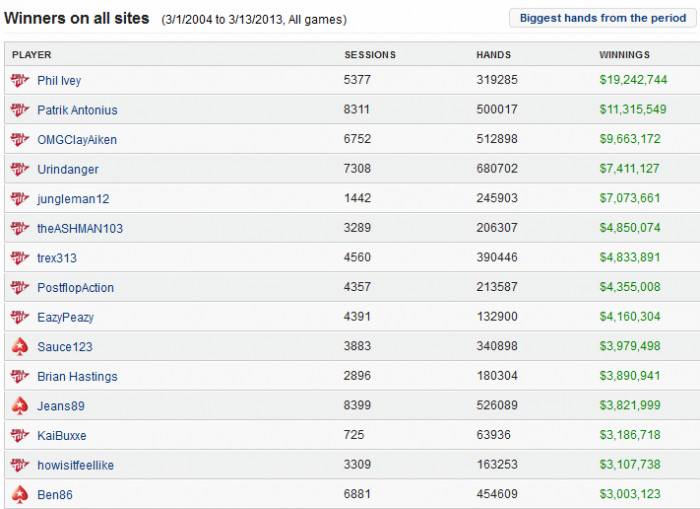Click the PokerStars icon beside Jeans89

[x=19, y=406]
